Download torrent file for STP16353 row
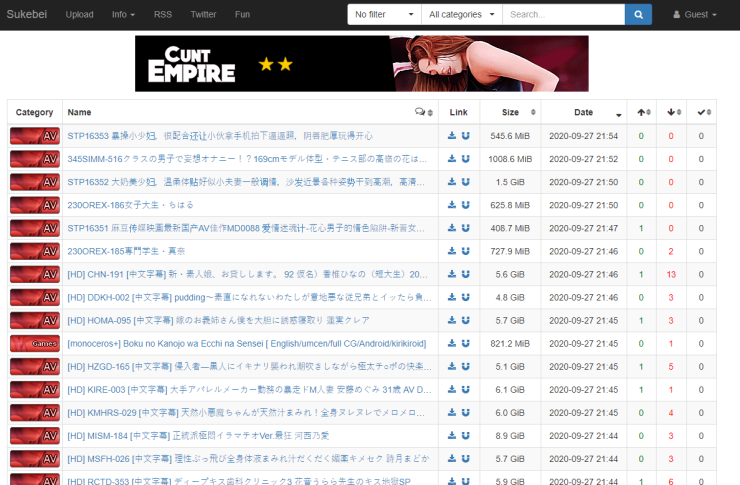This screenshot has height=485, width=740. [x=452, y=136]
